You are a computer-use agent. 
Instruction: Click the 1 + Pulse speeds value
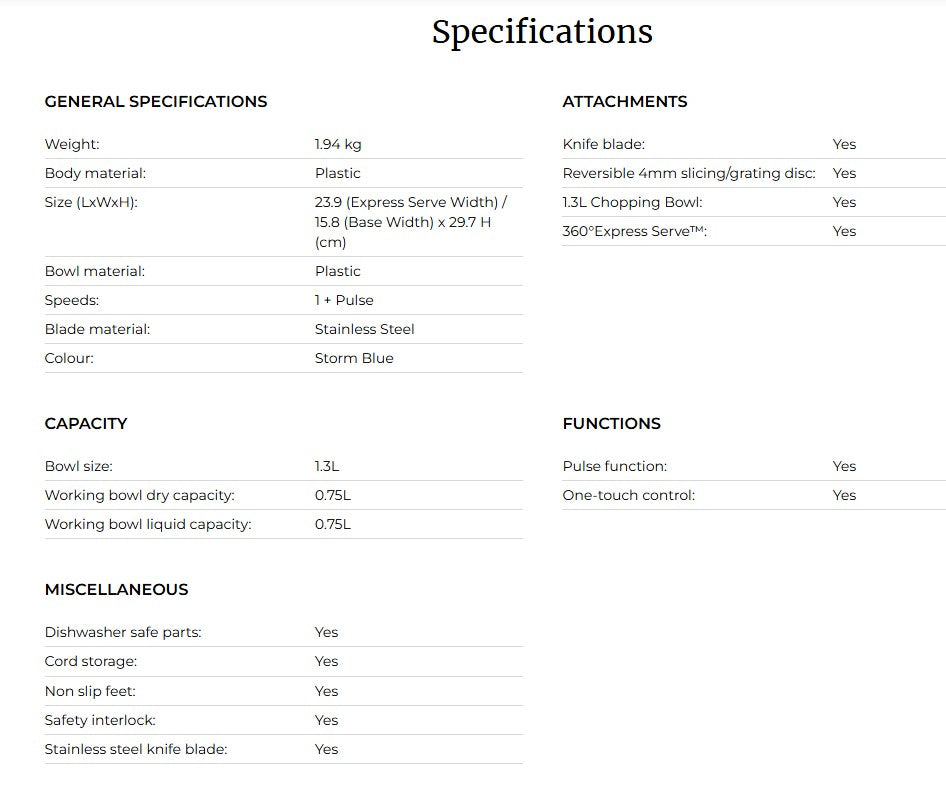point(344,300)
